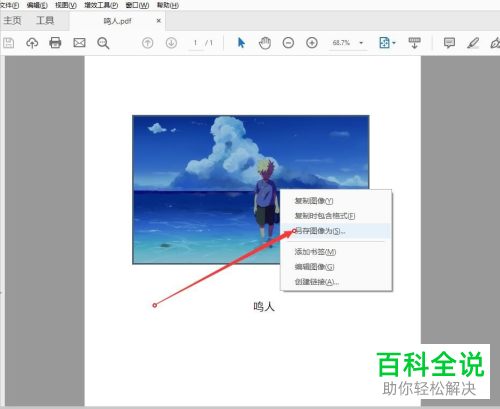Select the arrow selection tool
Image resolution: width=500 pixels, height=409 pixels.
click(241, 43)
